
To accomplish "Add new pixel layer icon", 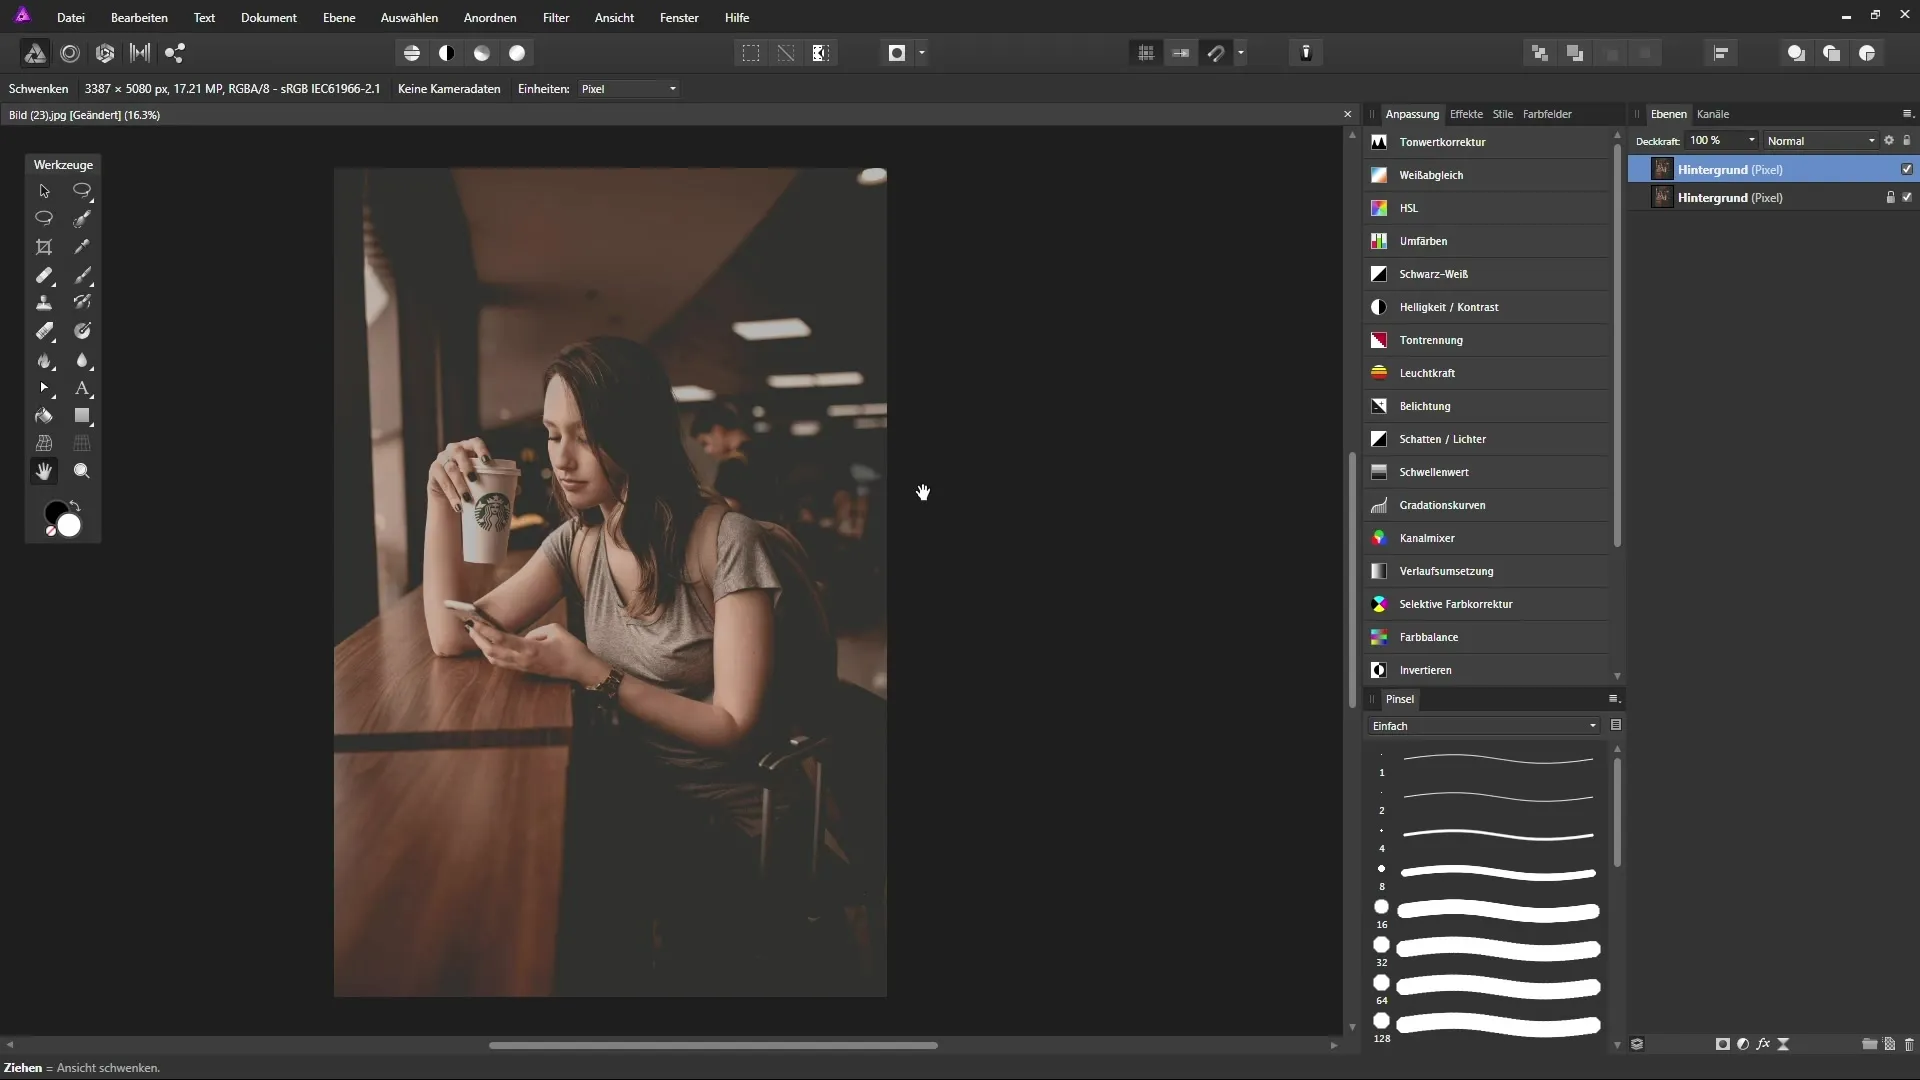I will (x=1889, y=1044).
